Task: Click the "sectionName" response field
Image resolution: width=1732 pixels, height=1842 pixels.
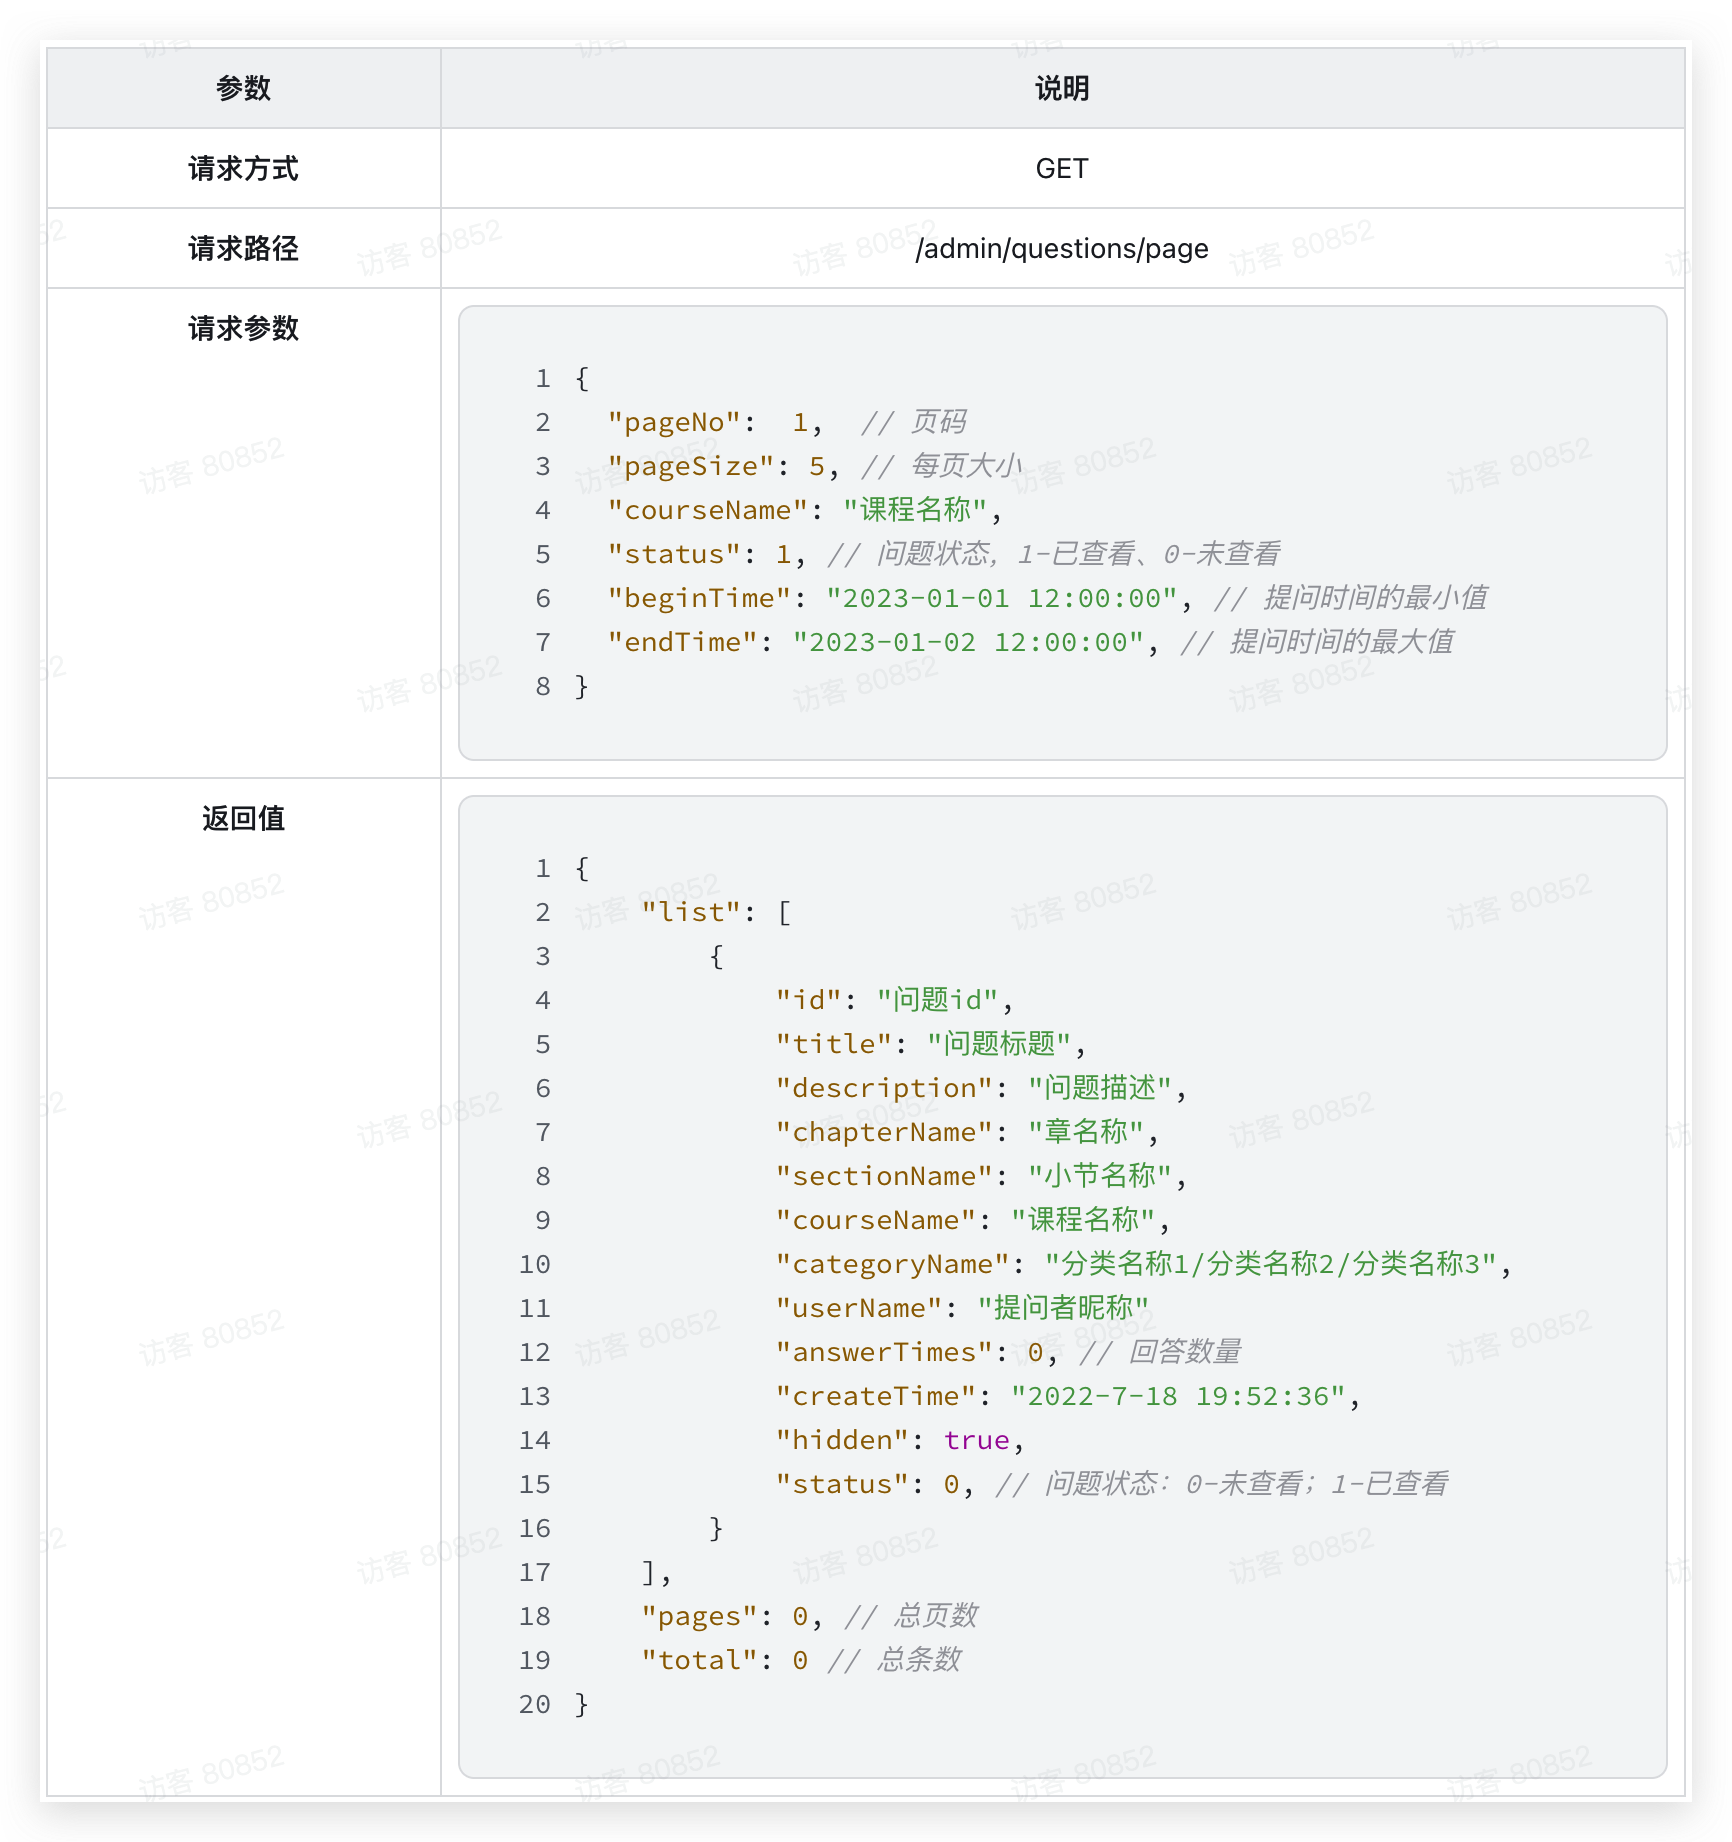Action: pos(981,1176)
